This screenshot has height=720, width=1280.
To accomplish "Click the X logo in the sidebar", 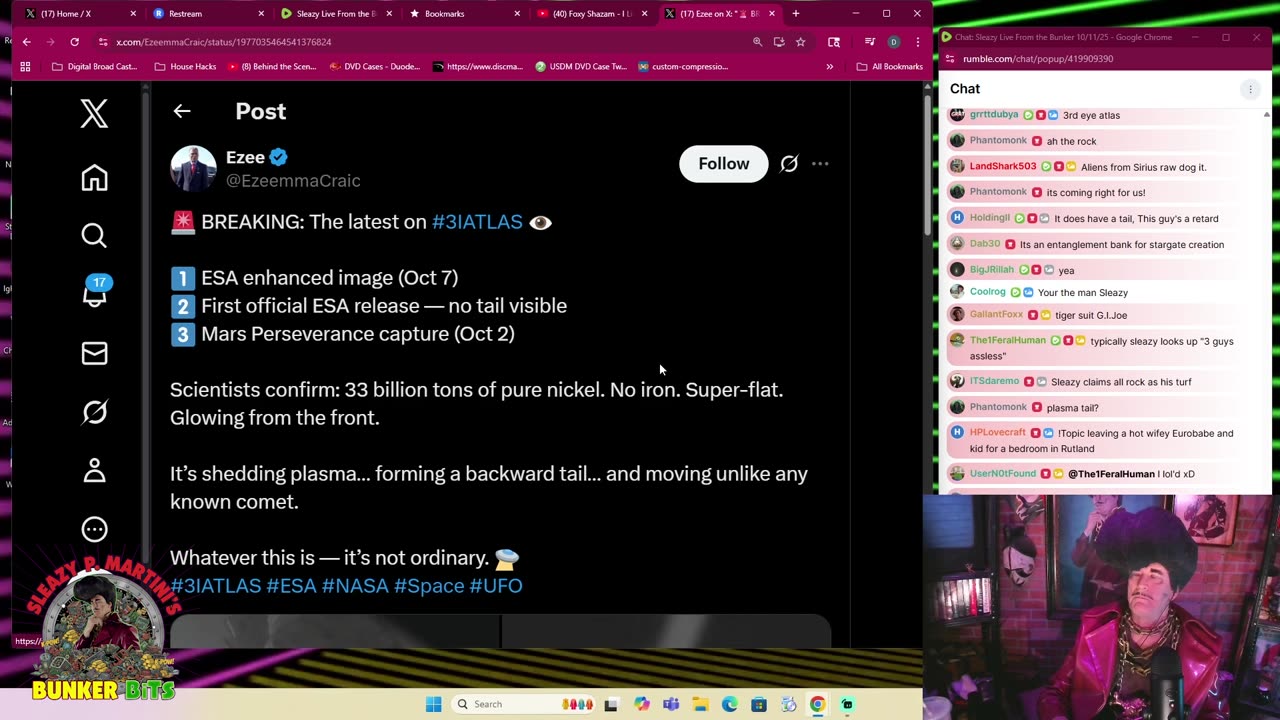I will click(94, 114).
